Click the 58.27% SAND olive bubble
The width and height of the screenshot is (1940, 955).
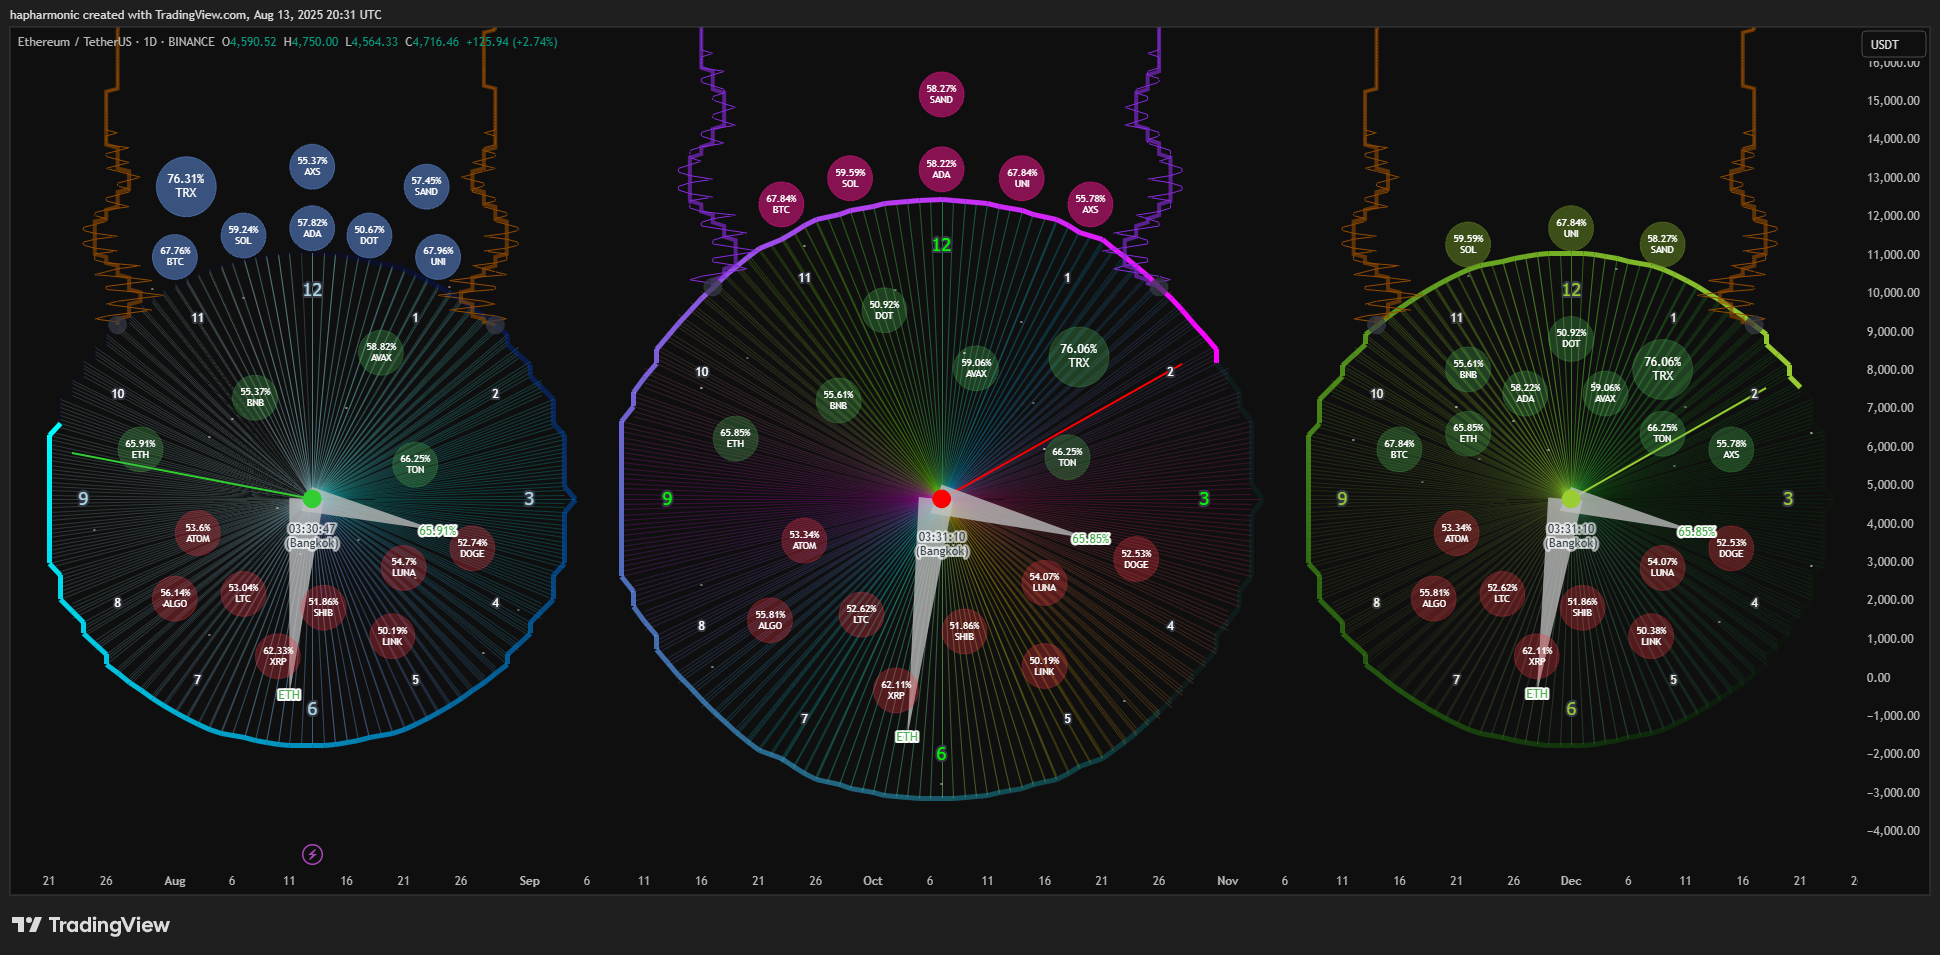[1662, 244]
